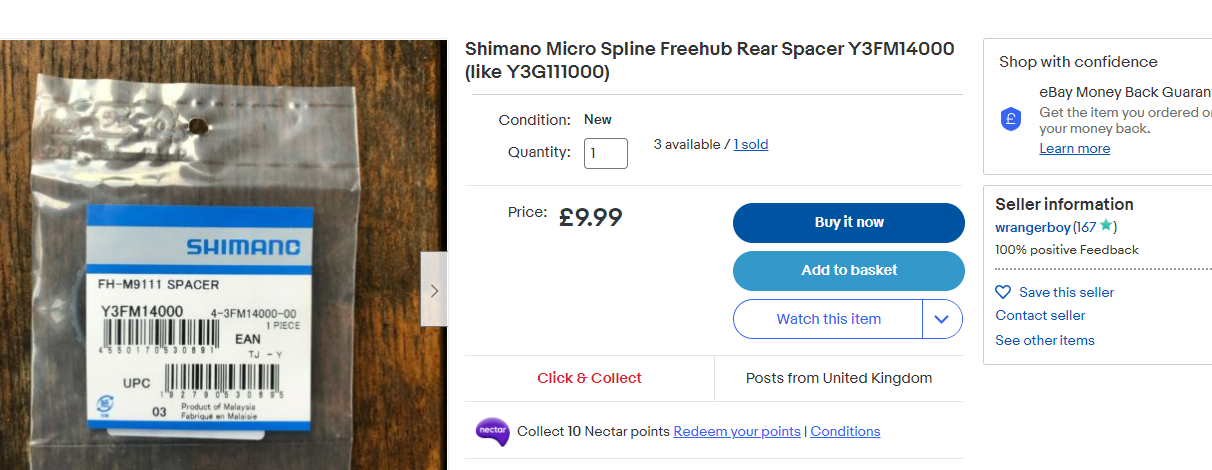Show the next product photo with the arrow
Image resolution: width=1212 pixels, height=470 pixels.
click(x=434, y=290)
